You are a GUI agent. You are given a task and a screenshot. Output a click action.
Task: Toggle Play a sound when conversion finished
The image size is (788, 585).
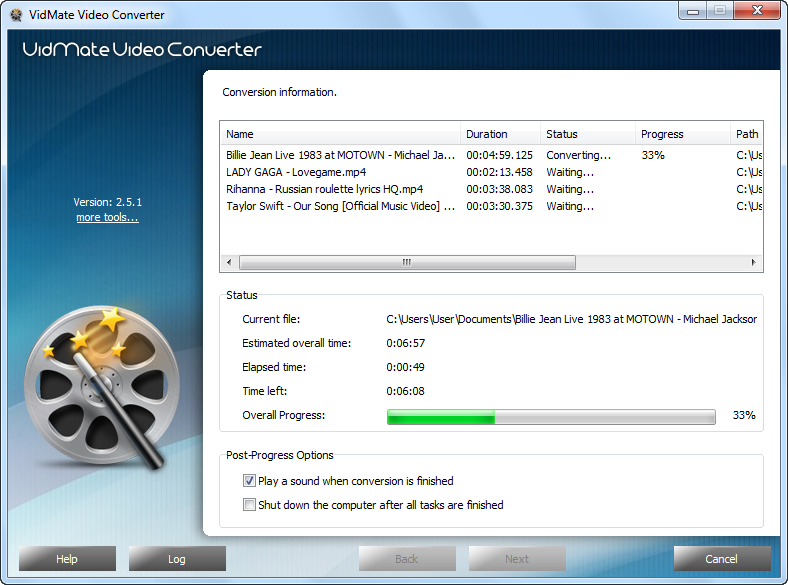(x=249, y=481)
